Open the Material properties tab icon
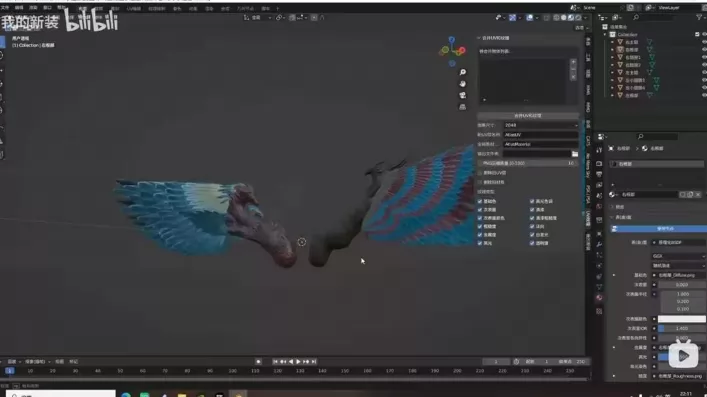Viewport: 707px width, 397px height. point(599,298)
